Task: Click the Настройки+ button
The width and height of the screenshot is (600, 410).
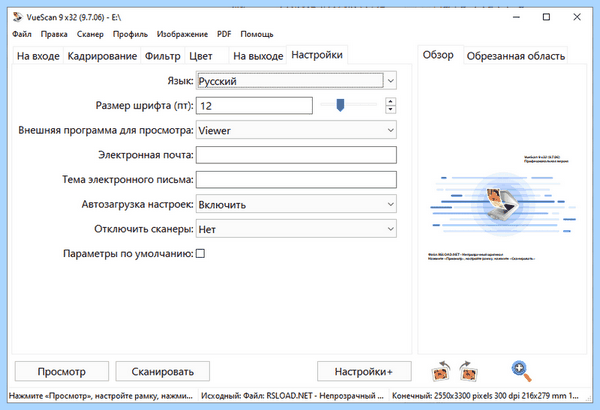Action: click(364, 371)
